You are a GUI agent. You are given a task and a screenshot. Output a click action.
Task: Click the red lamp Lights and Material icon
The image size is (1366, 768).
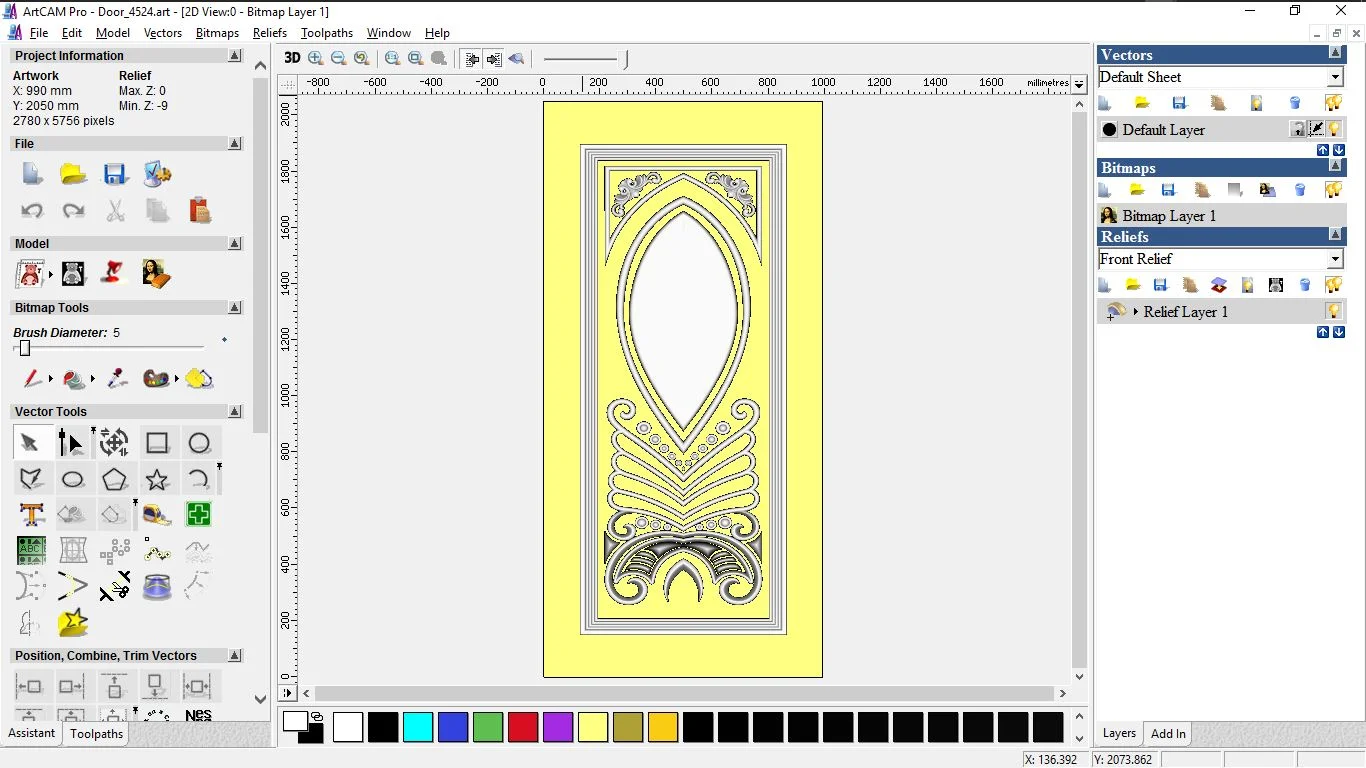(x=114, y=273)
